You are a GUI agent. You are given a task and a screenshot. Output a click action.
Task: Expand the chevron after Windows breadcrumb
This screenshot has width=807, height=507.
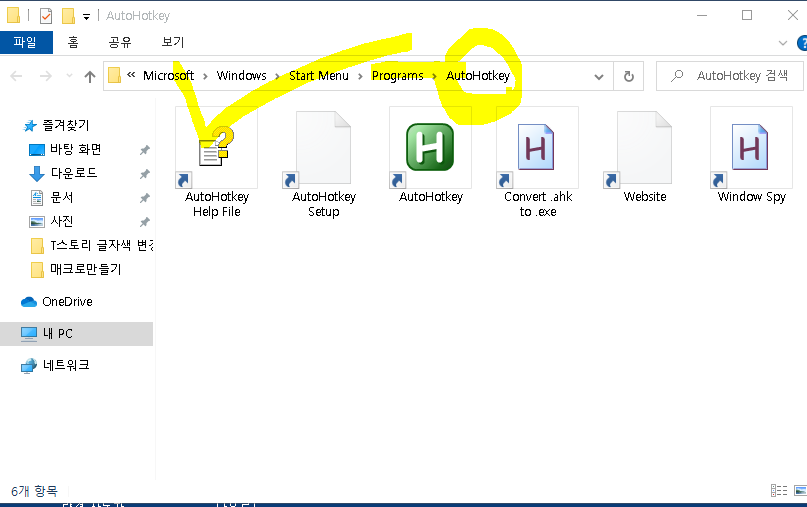[277, 77]
